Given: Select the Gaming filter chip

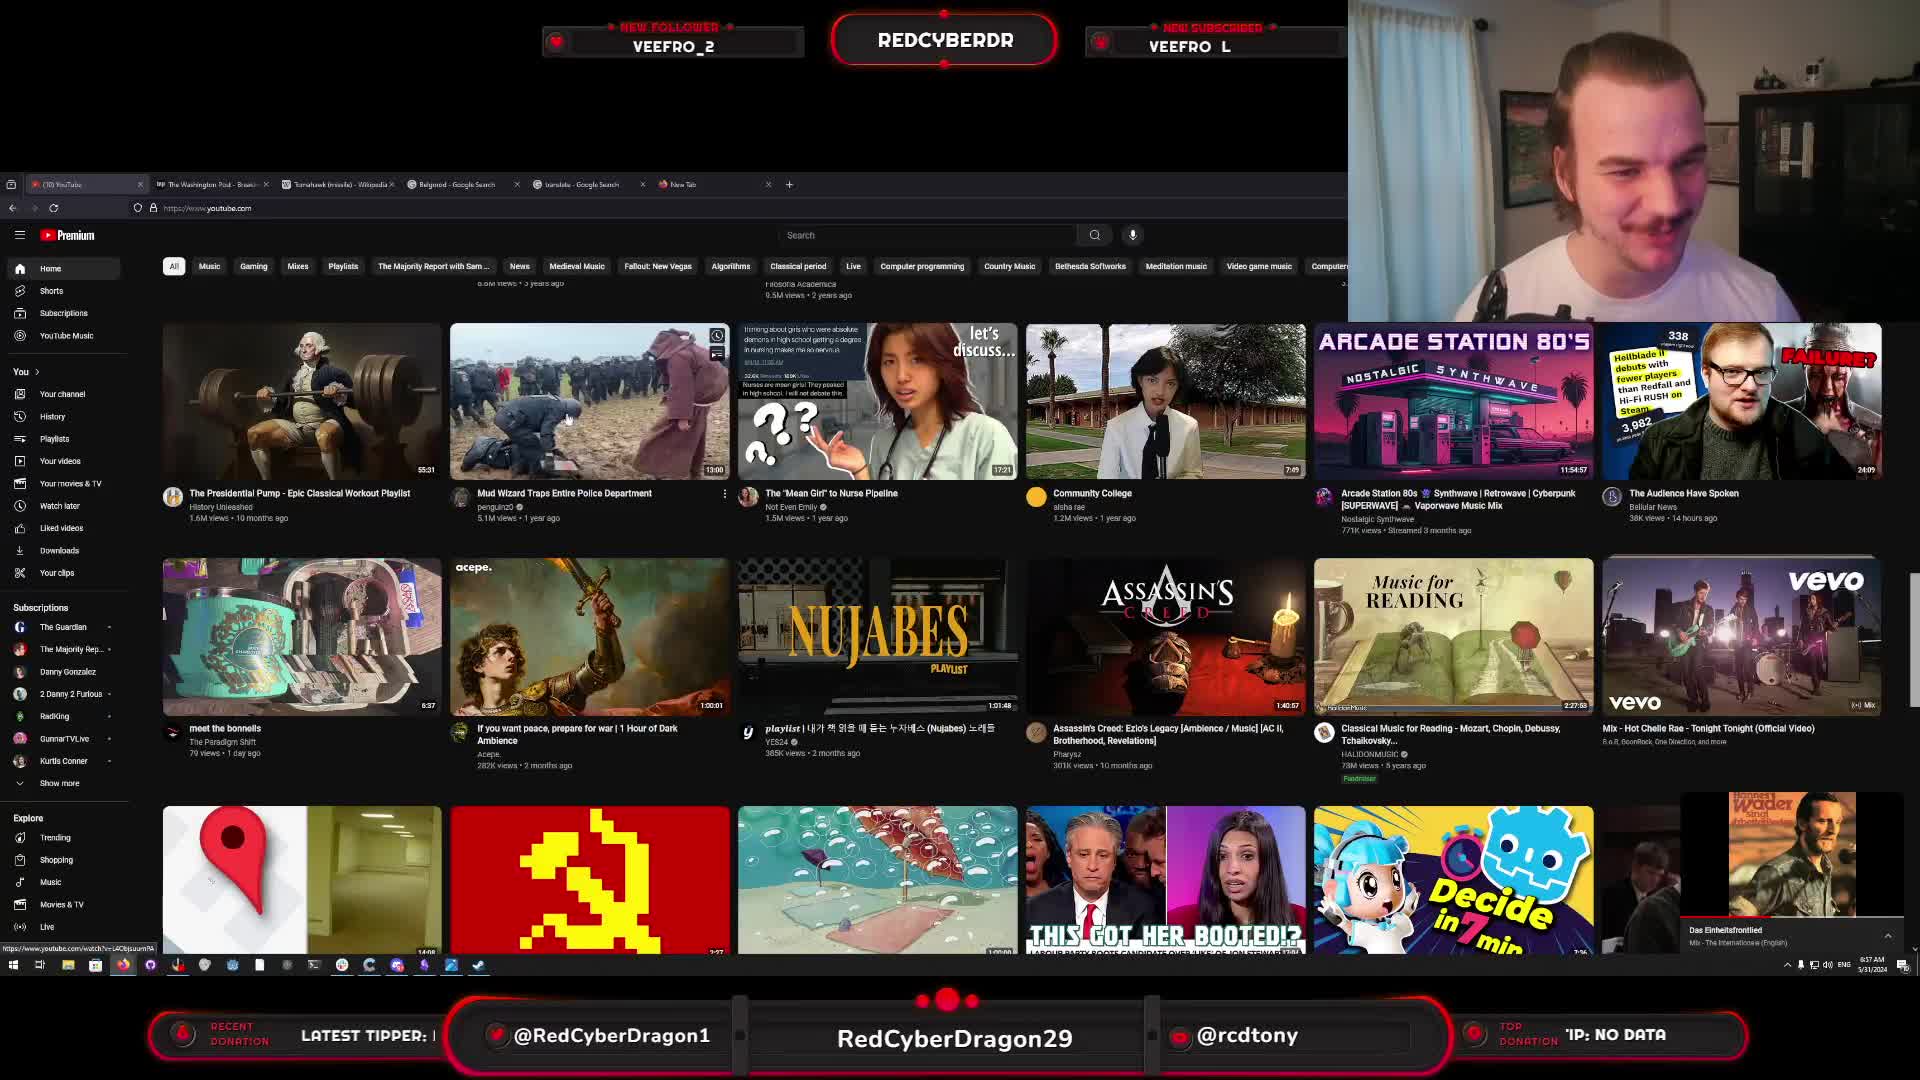Looking at the screenshot, I should pos(253,266).
